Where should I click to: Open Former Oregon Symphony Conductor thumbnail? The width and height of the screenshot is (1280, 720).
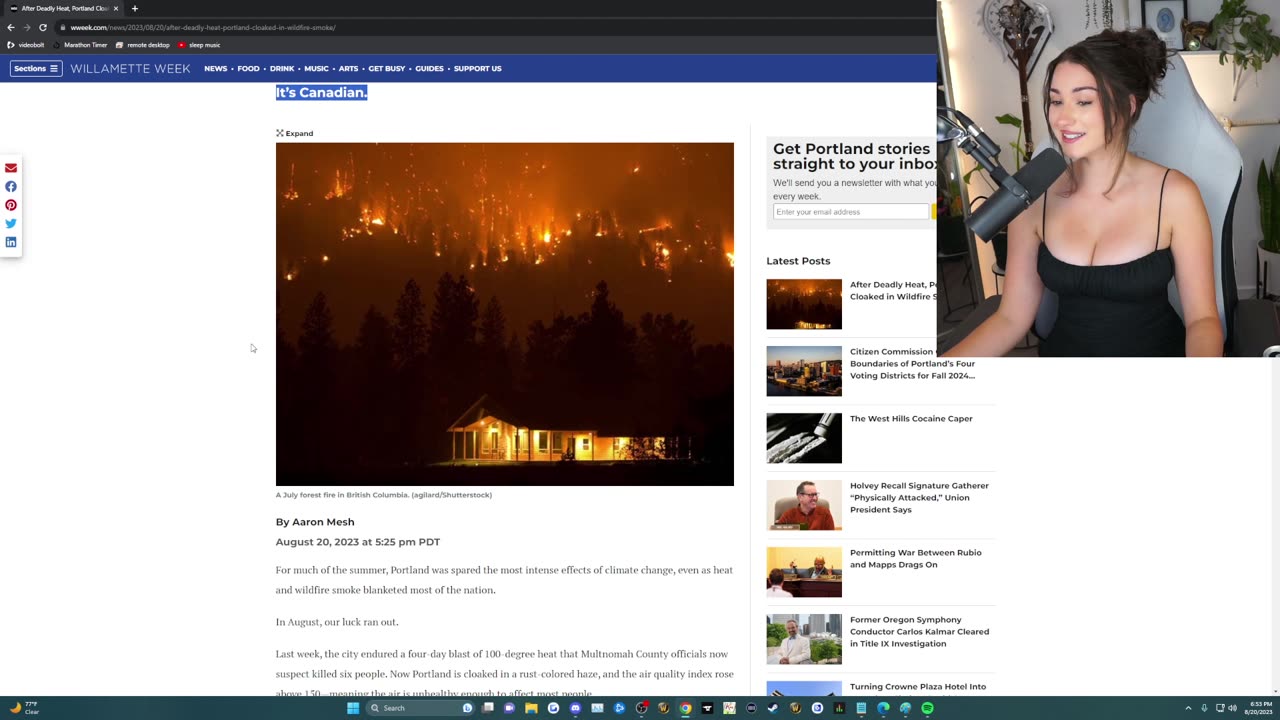(x=804, y=639)
